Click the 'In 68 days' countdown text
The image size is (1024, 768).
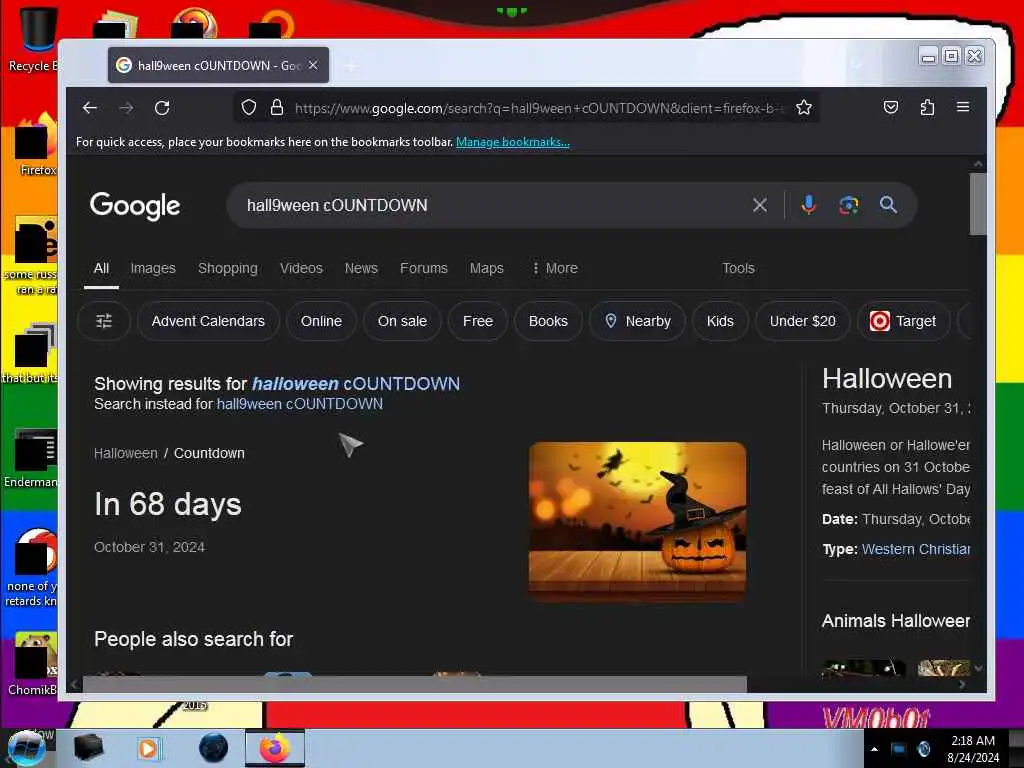coord(168,504)
